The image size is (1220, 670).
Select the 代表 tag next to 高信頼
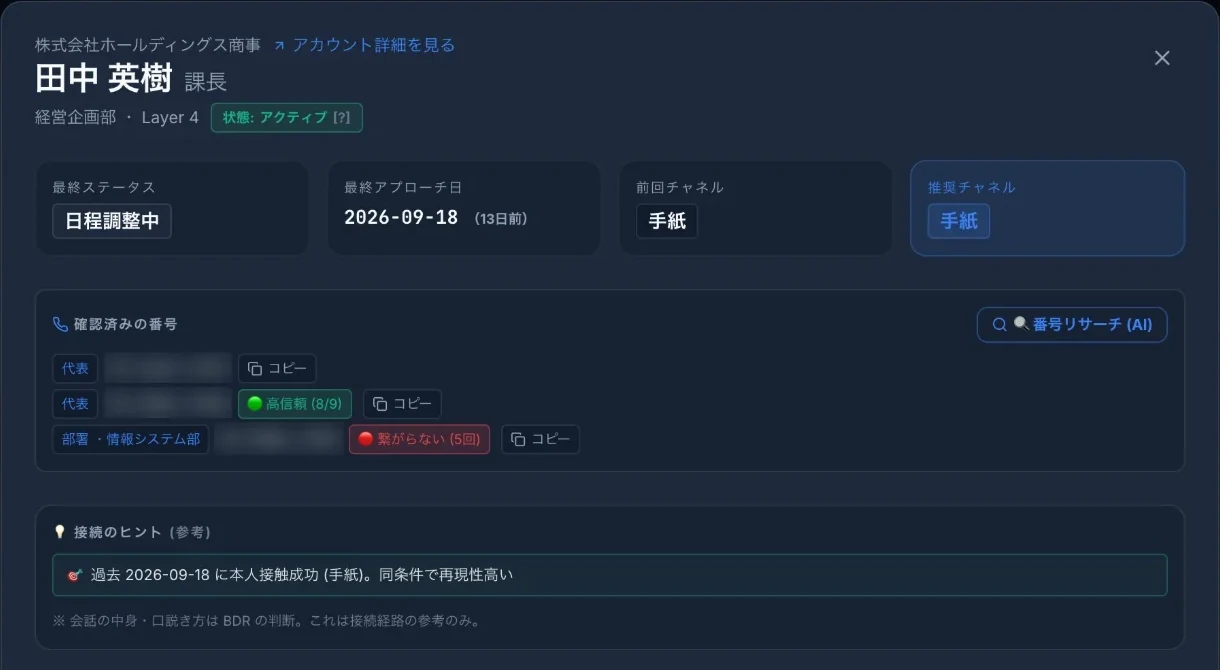[75, 403]
